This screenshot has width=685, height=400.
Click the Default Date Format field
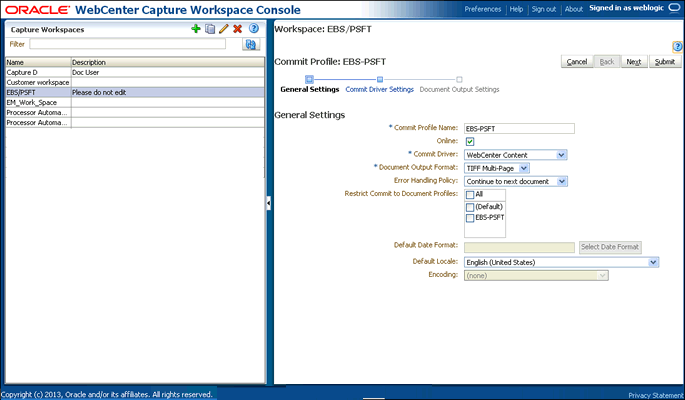pyautogui.click(x=519, y=248)
